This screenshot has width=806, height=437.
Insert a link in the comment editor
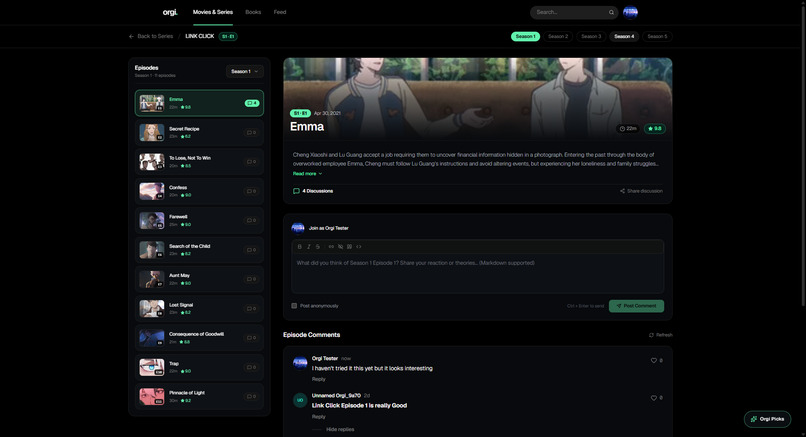[331, 247]
